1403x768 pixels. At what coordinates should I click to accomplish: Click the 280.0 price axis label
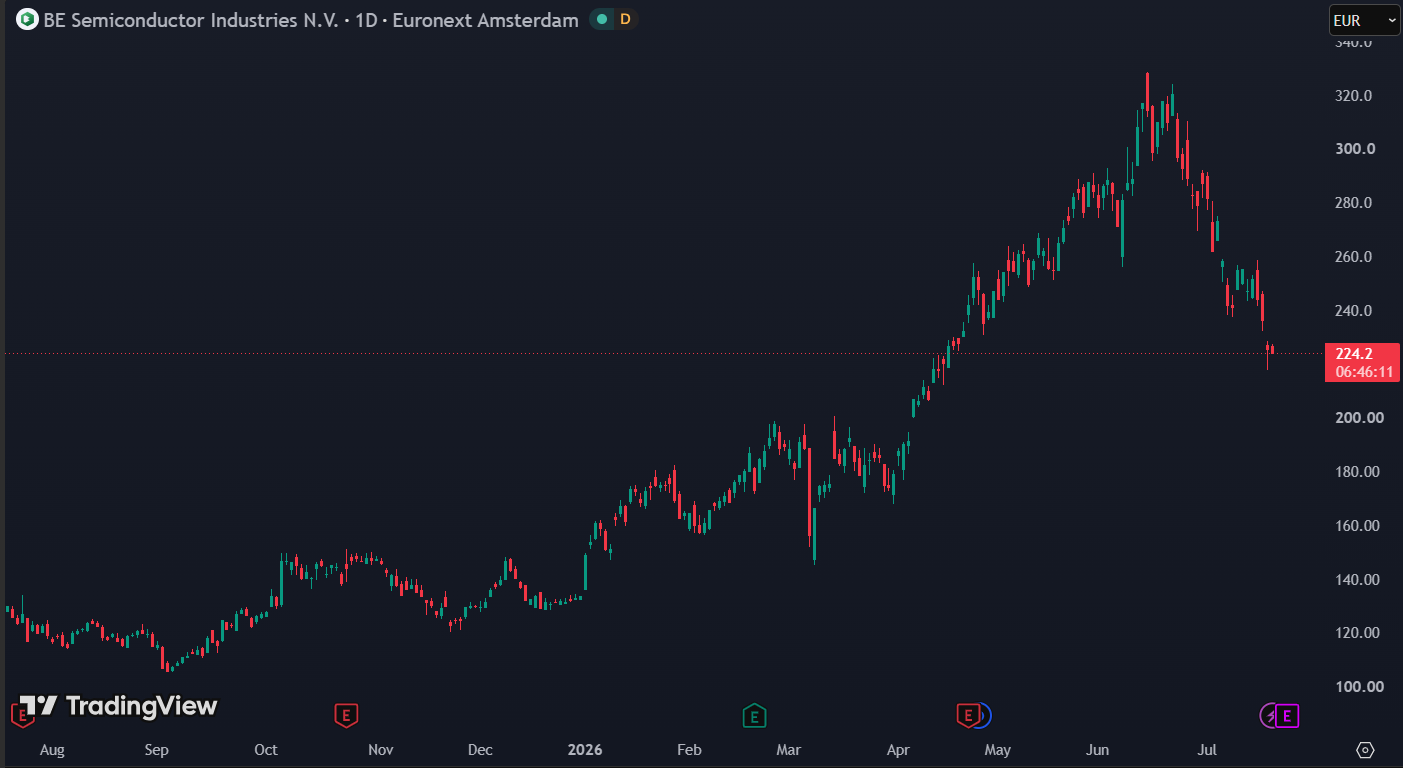pyautogui.click(x=1353, y=203)
